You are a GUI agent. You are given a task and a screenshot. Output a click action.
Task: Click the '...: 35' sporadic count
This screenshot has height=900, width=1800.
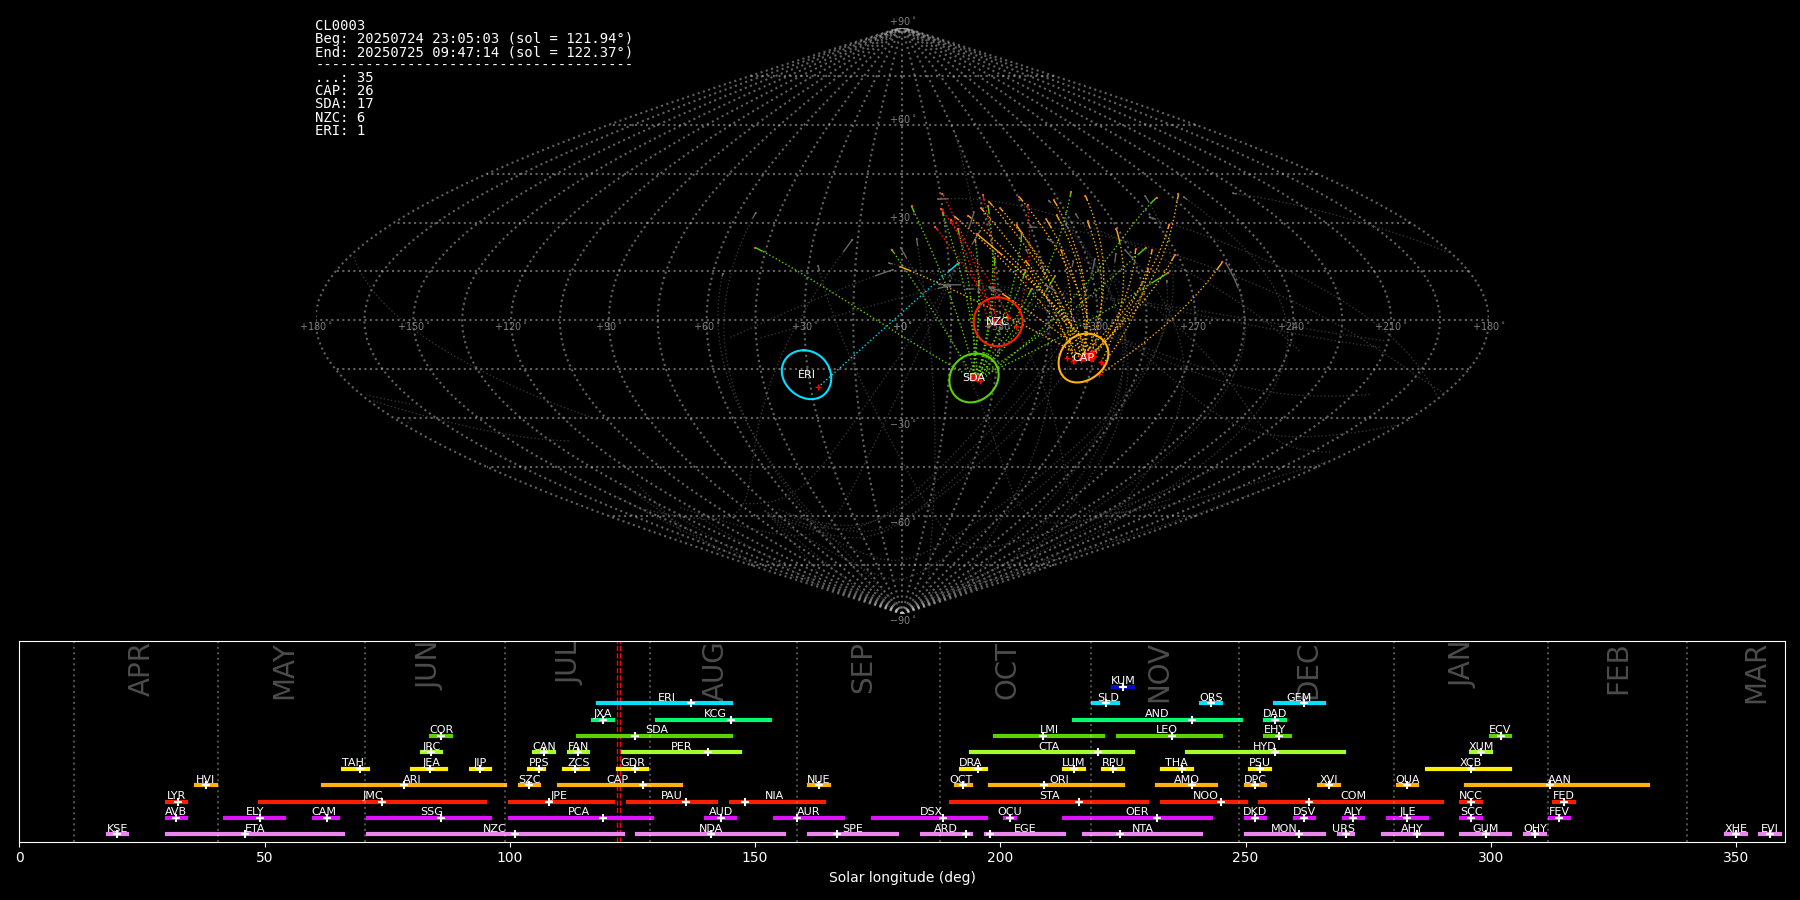click(344, 78)
